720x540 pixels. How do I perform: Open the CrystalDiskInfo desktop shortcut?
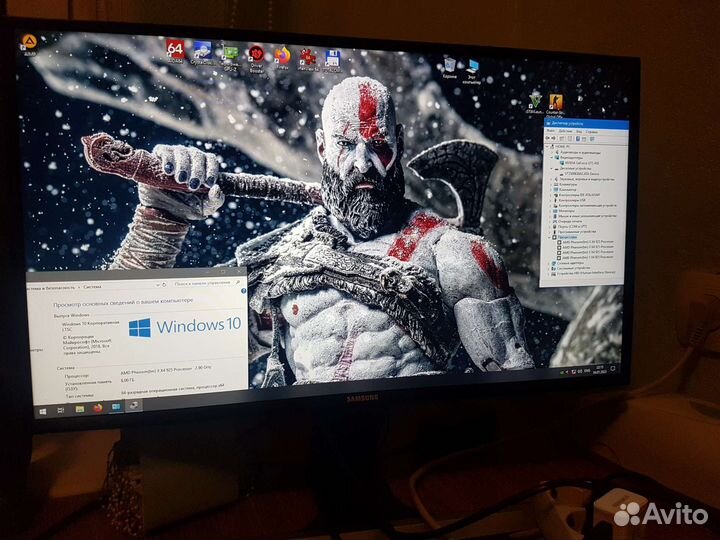202,53
